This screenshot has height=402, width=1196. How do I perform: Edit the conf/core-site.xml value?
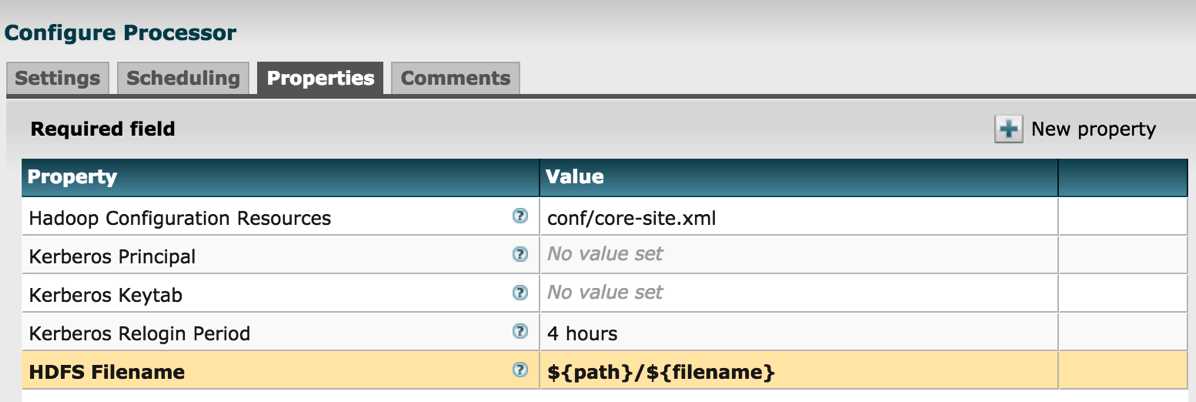799,217
